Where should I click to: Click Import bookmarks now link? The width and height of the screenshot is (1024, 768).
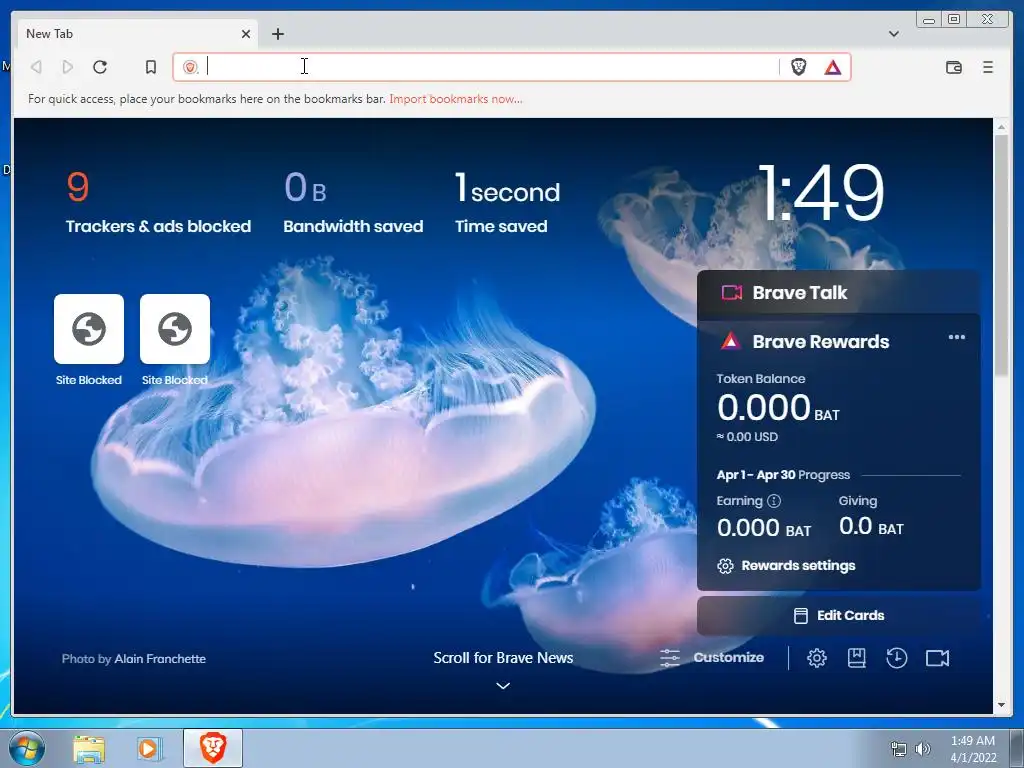tap(456, 99)
